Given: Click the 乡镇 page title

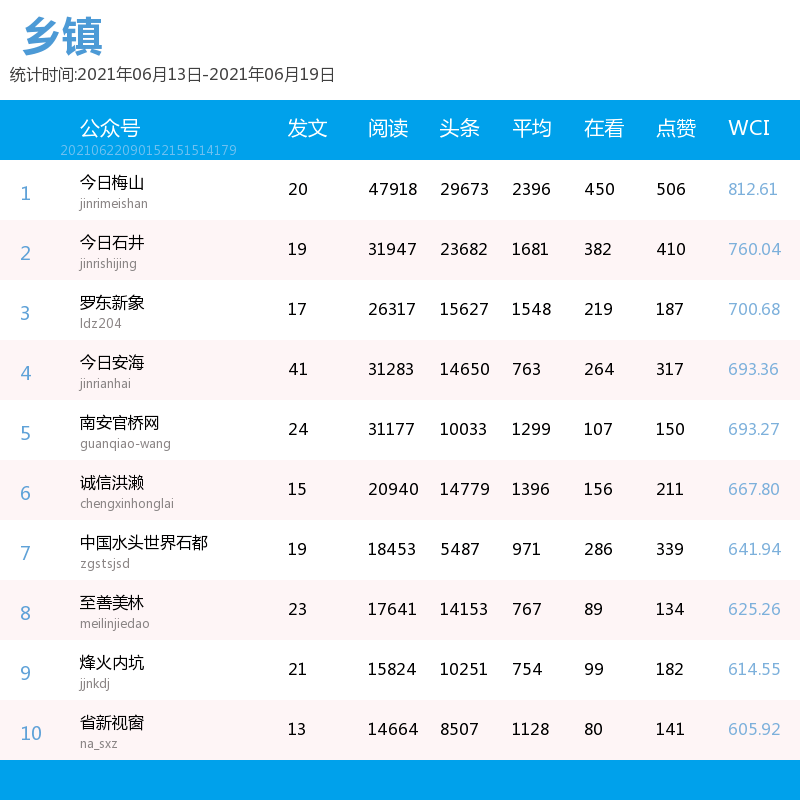Looking at the screenshot, I should [63, 36].
